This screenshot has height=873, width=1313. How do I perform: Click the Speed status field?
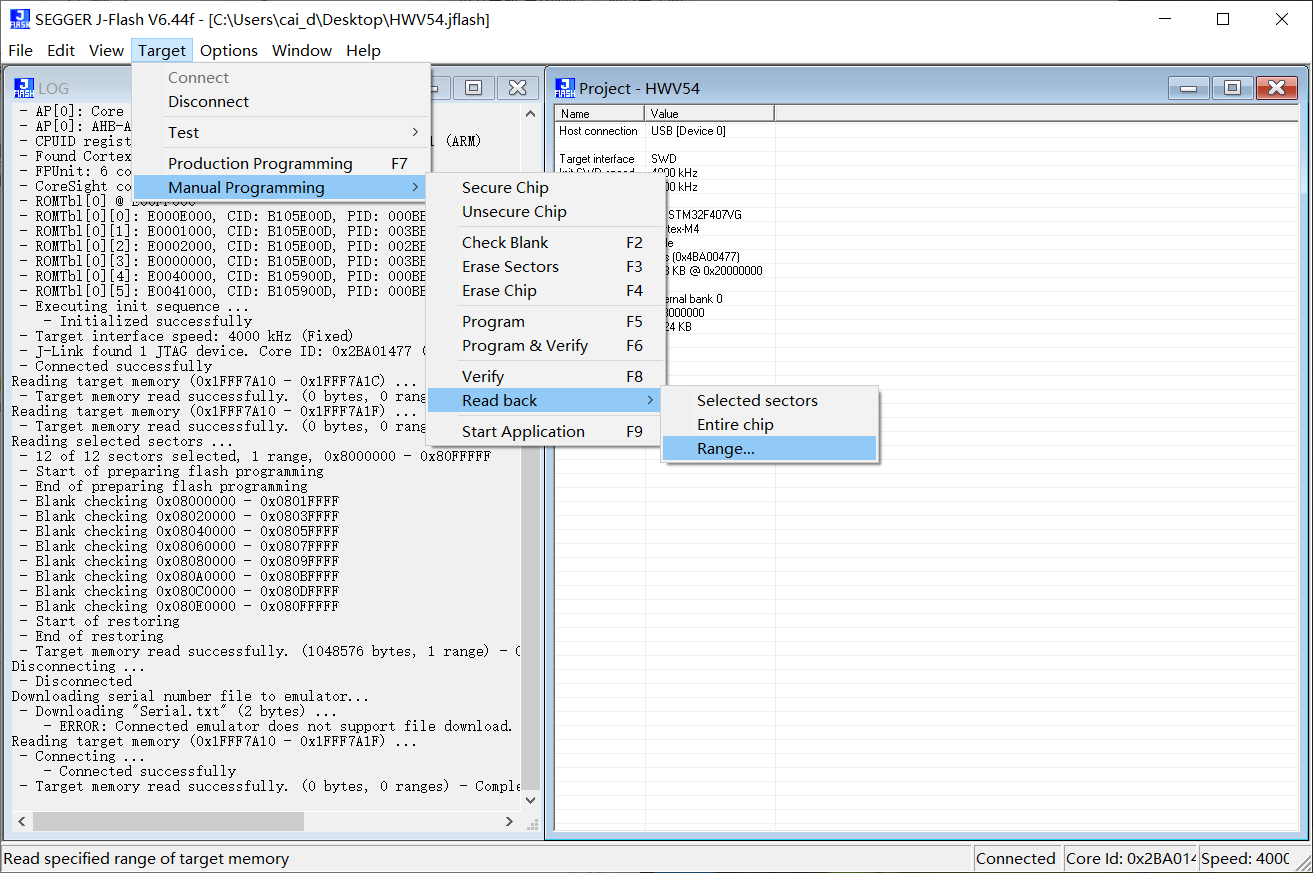[1245, 859]
